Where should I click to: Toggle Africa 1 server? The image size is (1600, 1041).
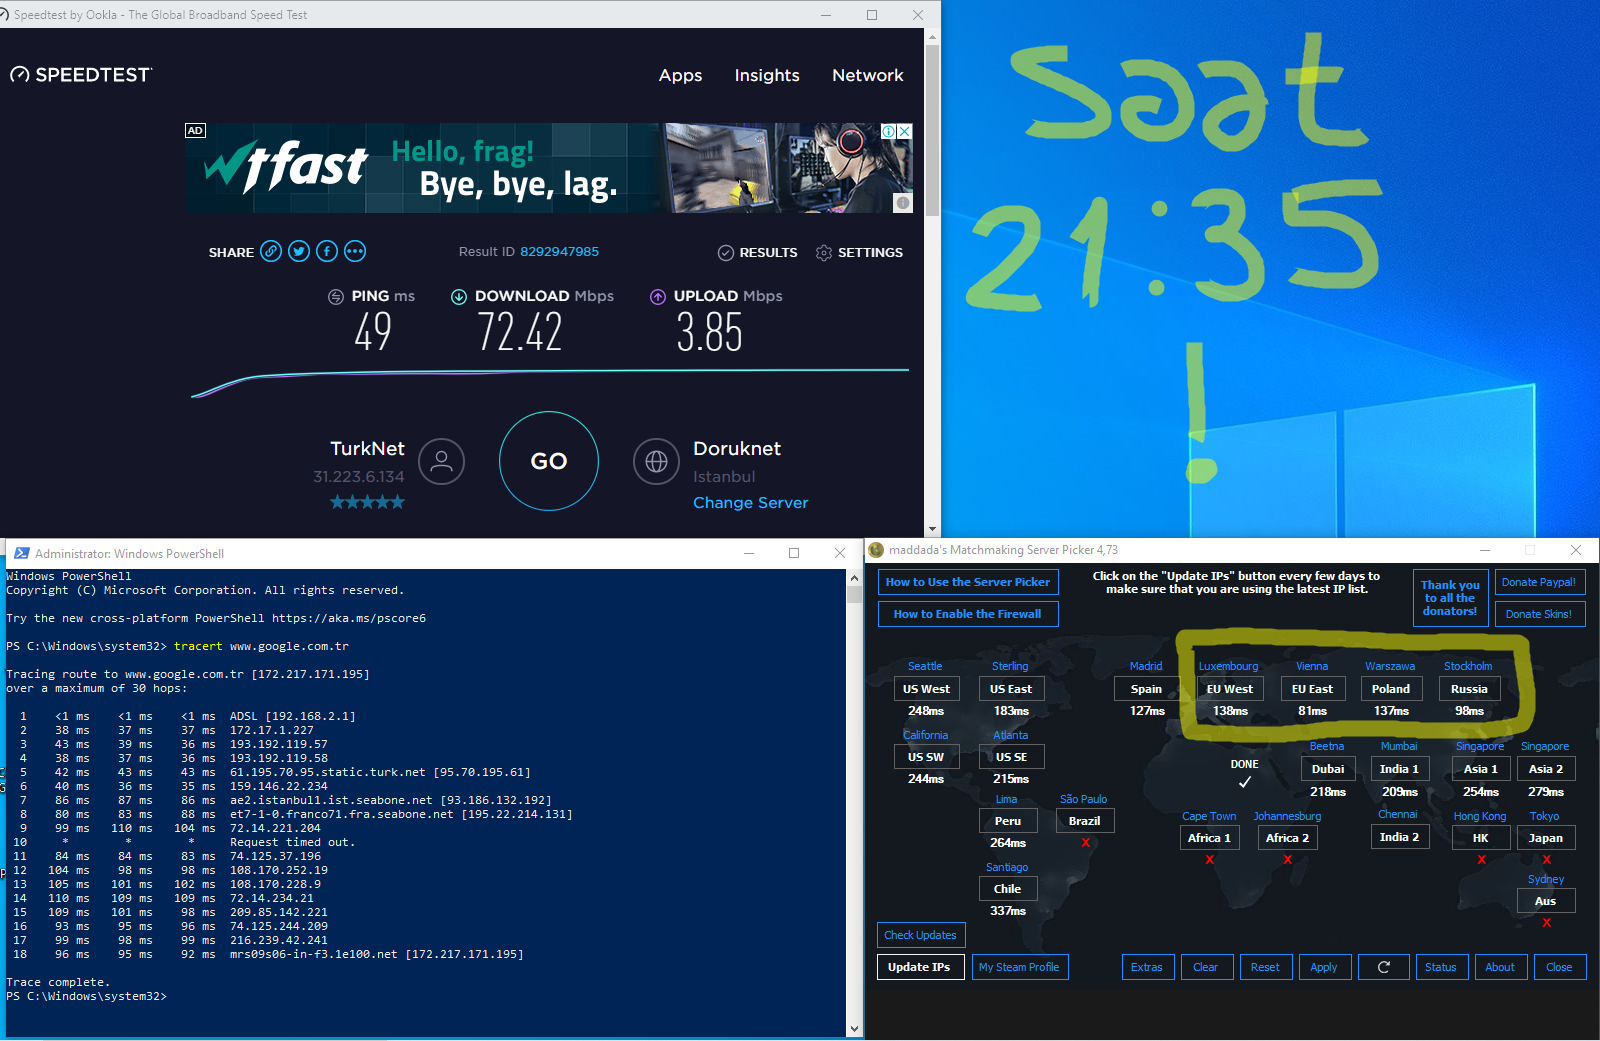point(1209,838)
